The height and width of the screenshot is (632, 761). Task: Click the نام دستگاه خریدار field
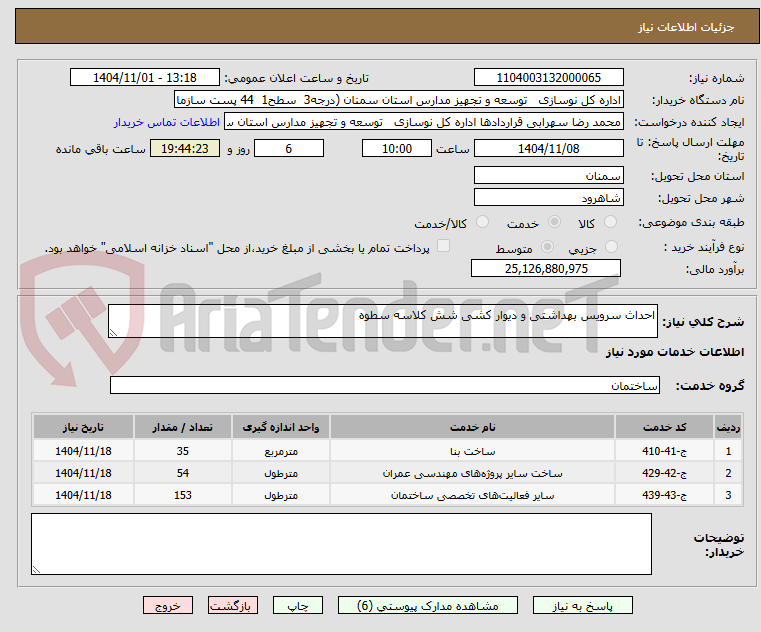[x=398, y=100]
